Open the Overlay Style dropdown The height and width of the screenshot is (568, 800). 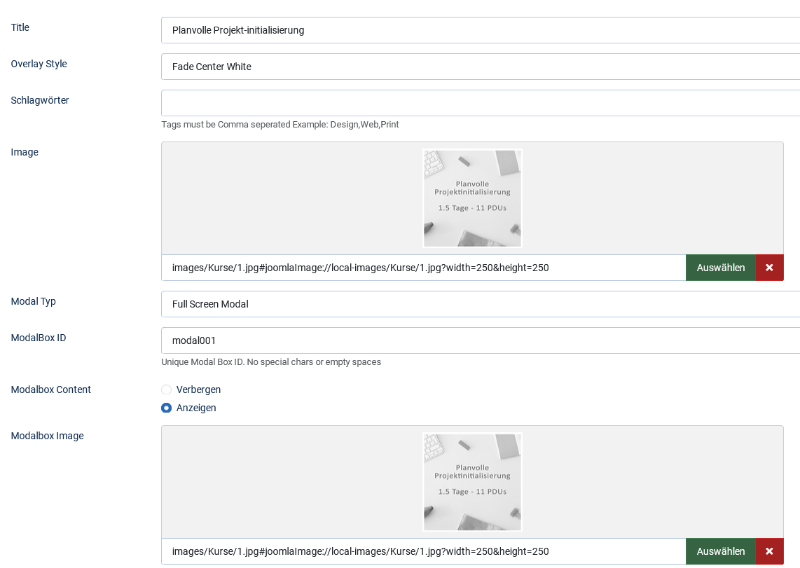(481, 66)
